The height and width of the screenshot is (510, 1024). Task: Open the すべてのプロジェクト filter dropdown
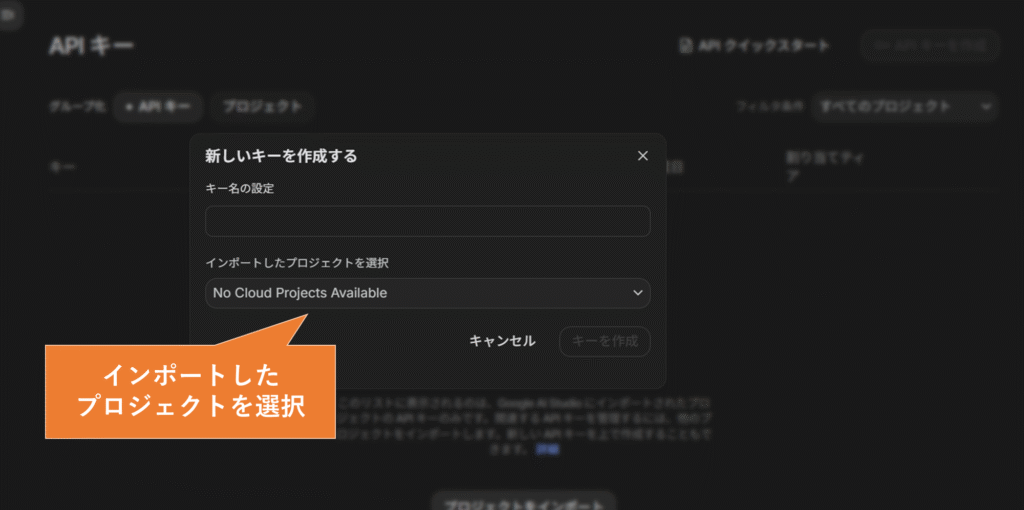click(904, 106)
